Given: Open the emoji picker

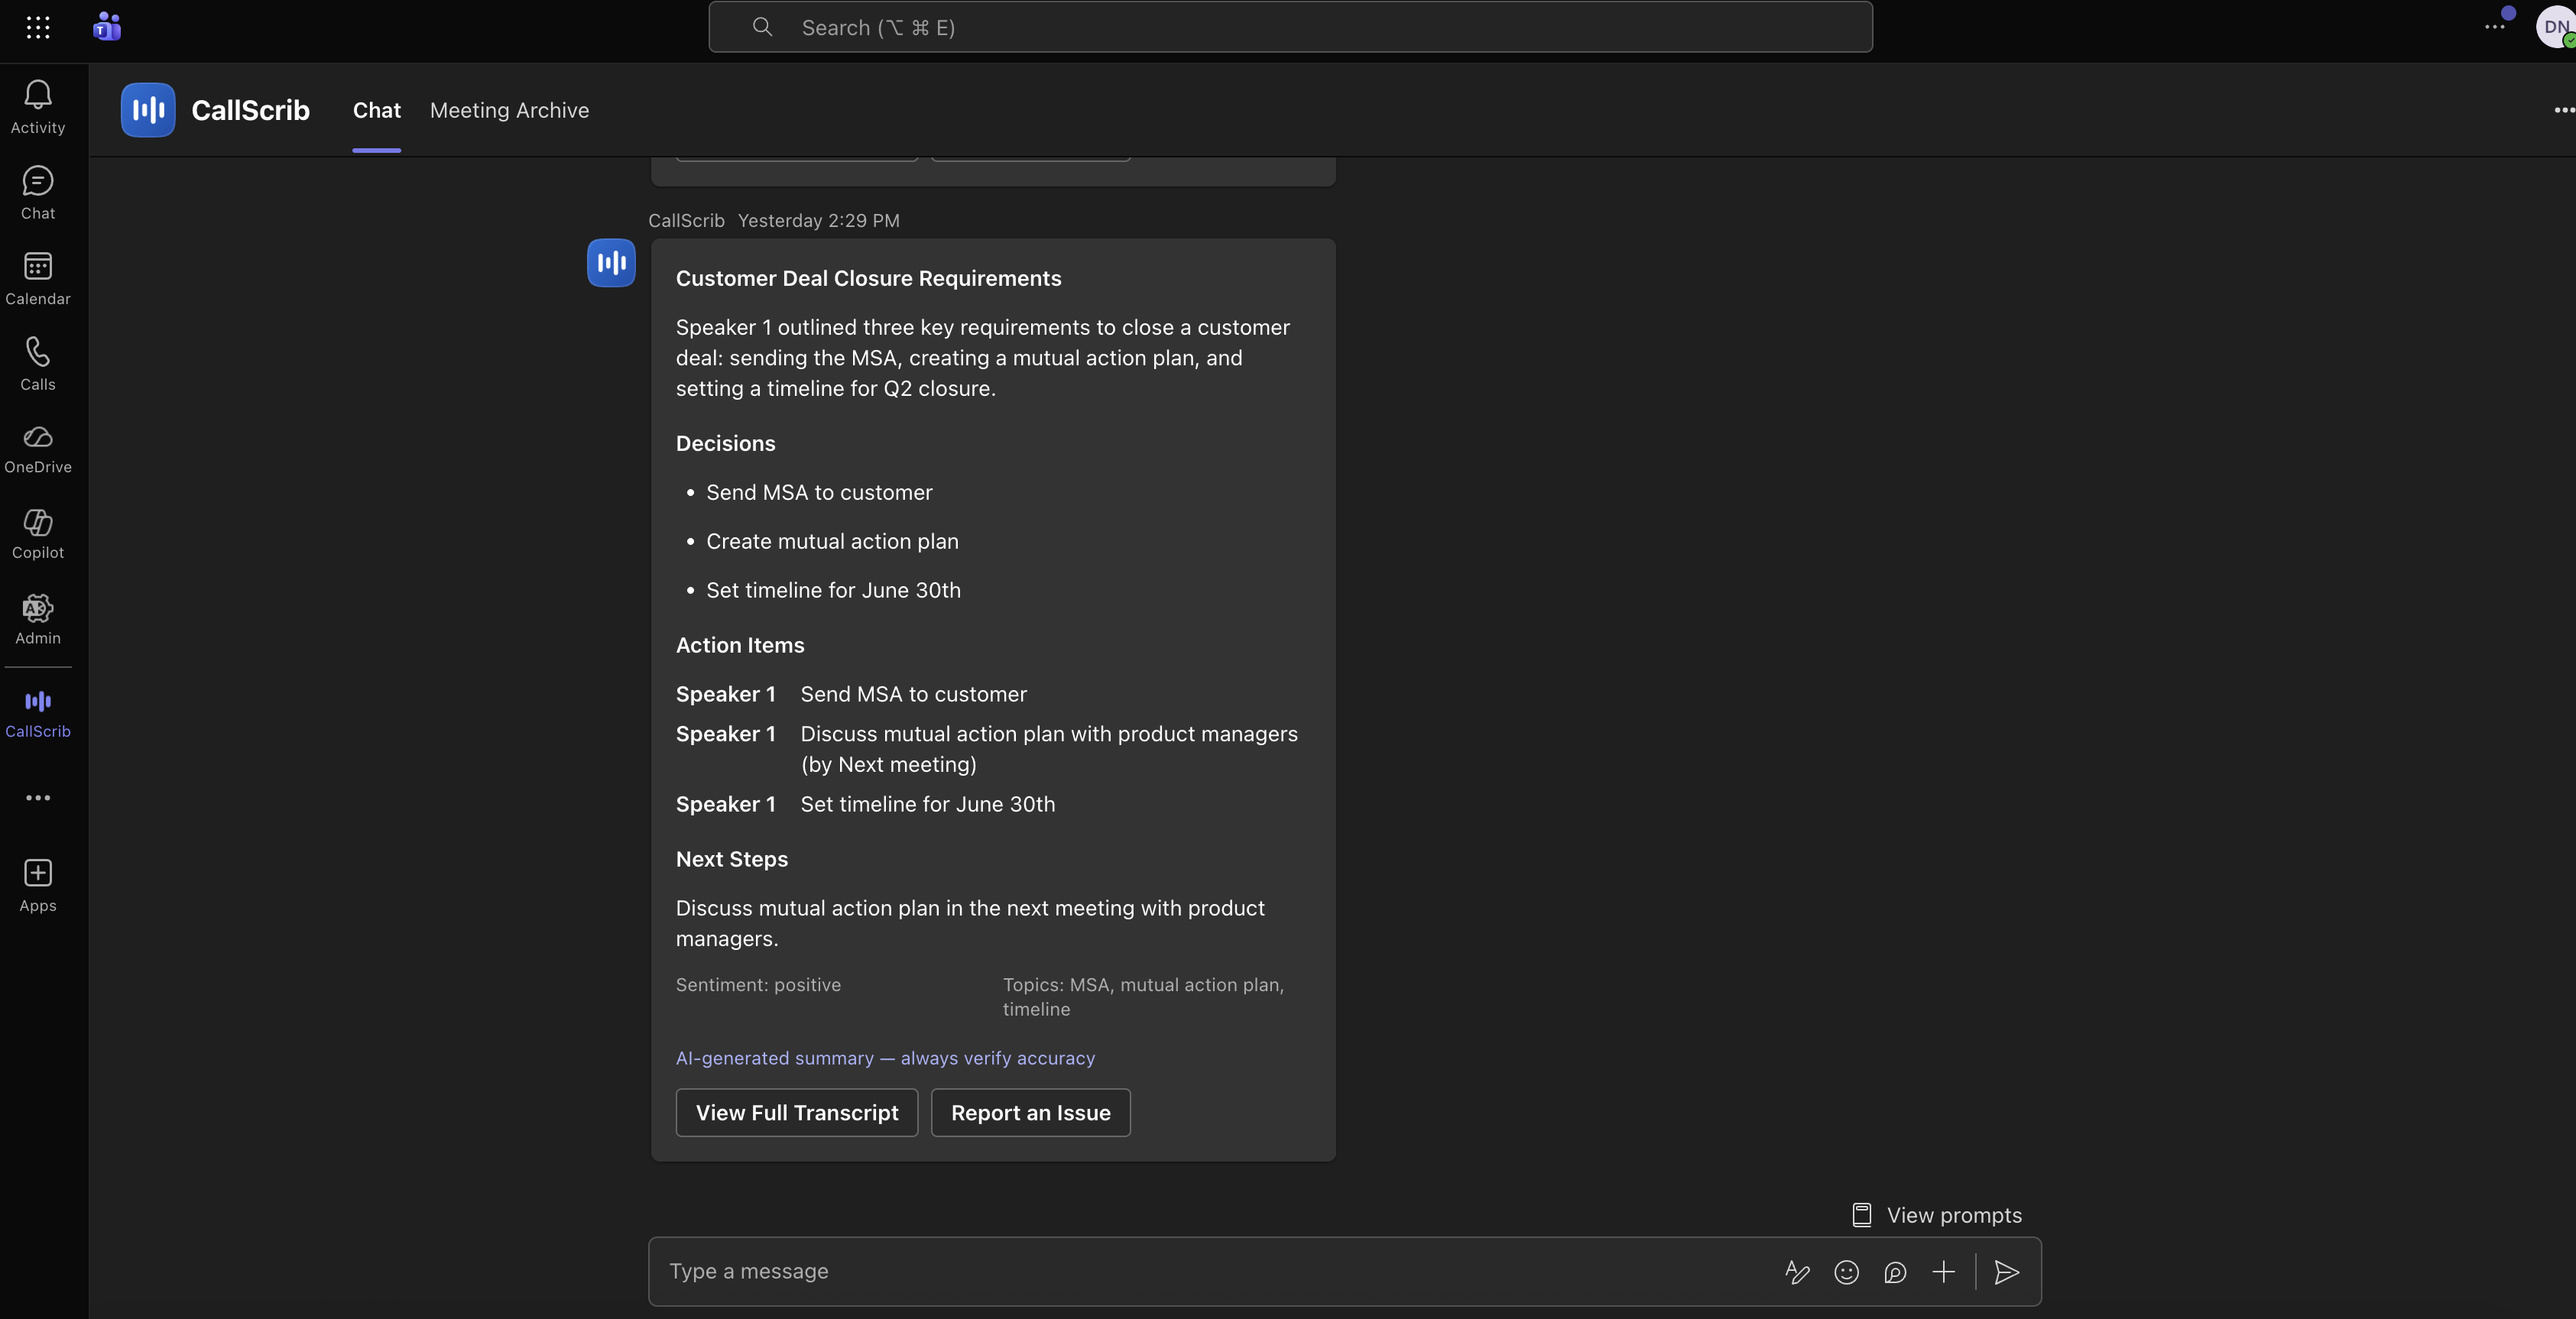Looking at the screenshot, I should (1846, 1271).
